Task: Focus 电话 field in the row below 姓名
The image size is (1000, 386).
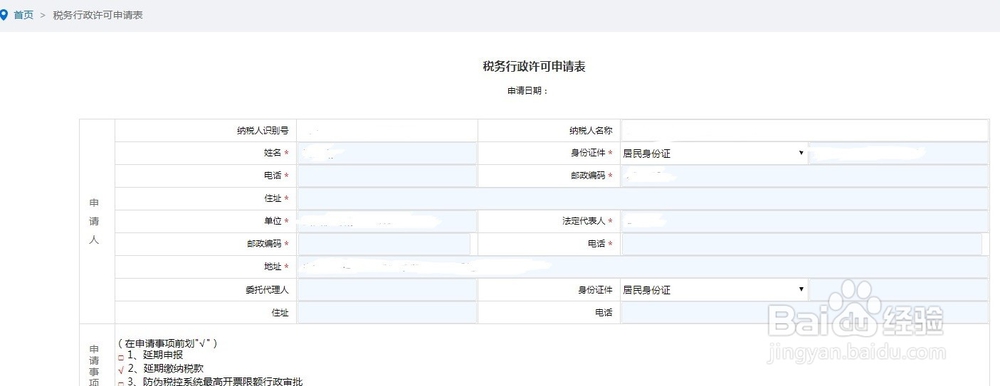Action: click(x=386, y=175)
